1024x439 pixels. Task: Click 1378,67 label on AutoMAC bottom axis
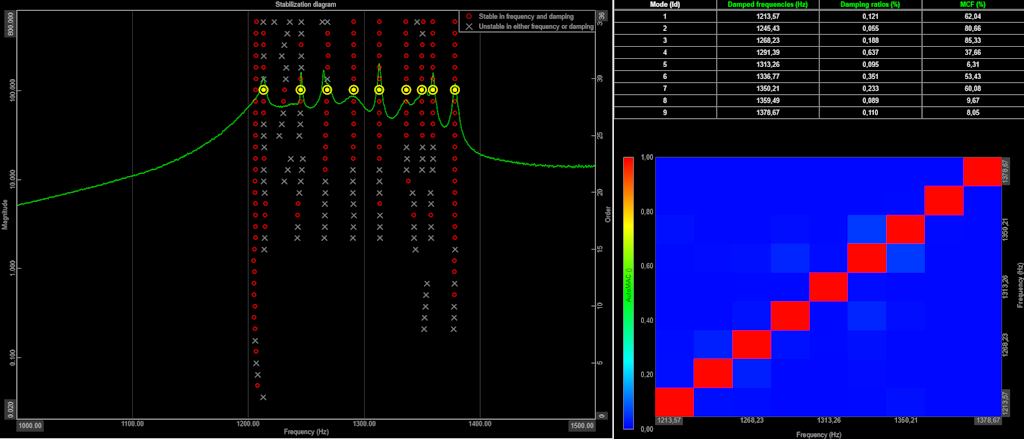click(x=988, y=421)
